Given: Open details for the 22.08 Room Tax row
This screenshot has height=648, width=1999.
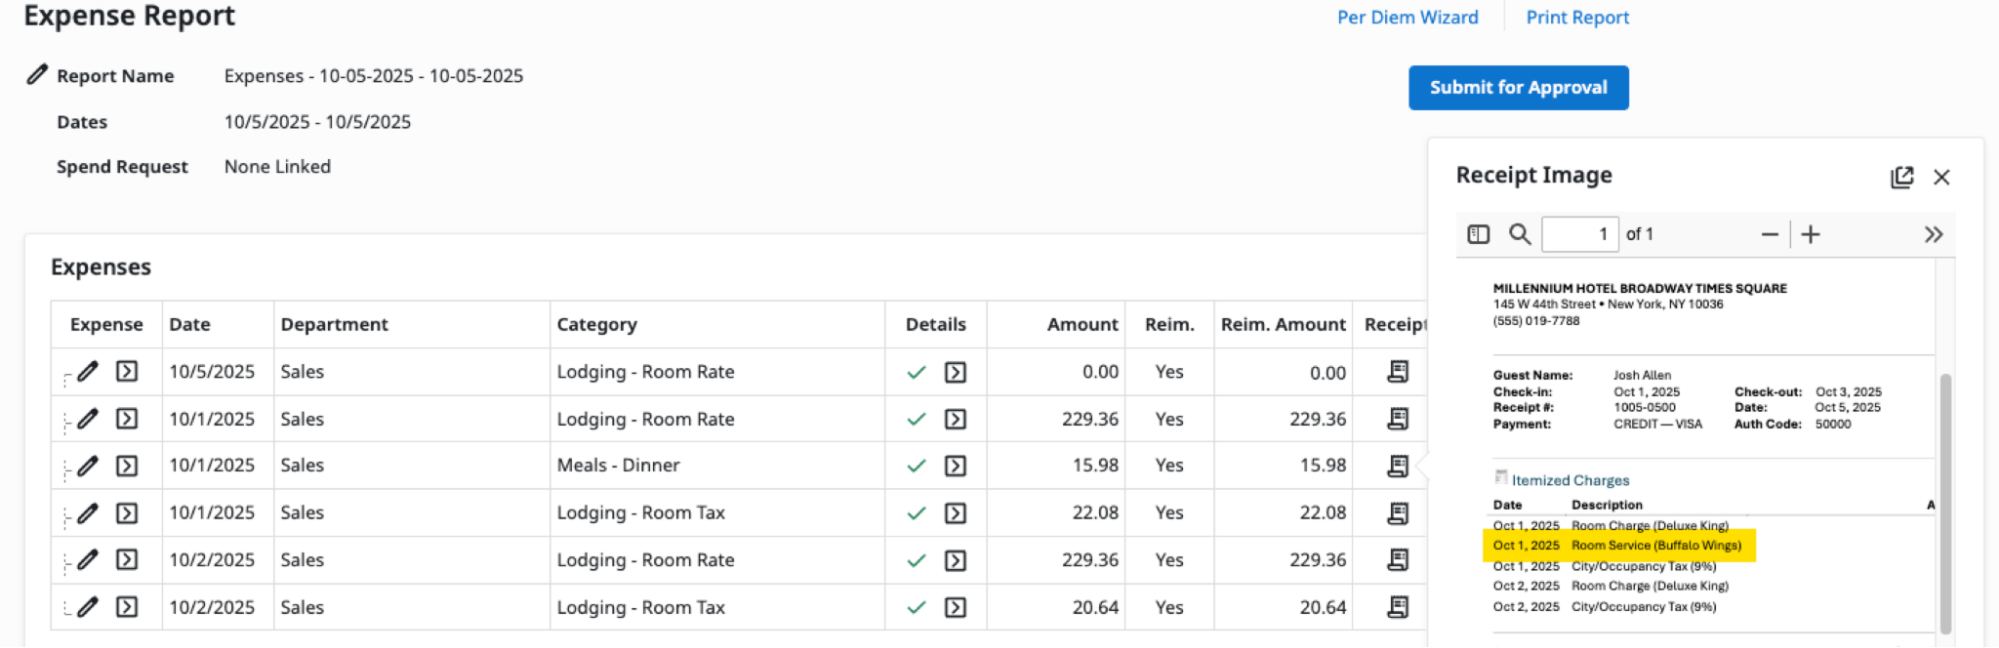Looking at the screenshot, I should pos(955,513).
